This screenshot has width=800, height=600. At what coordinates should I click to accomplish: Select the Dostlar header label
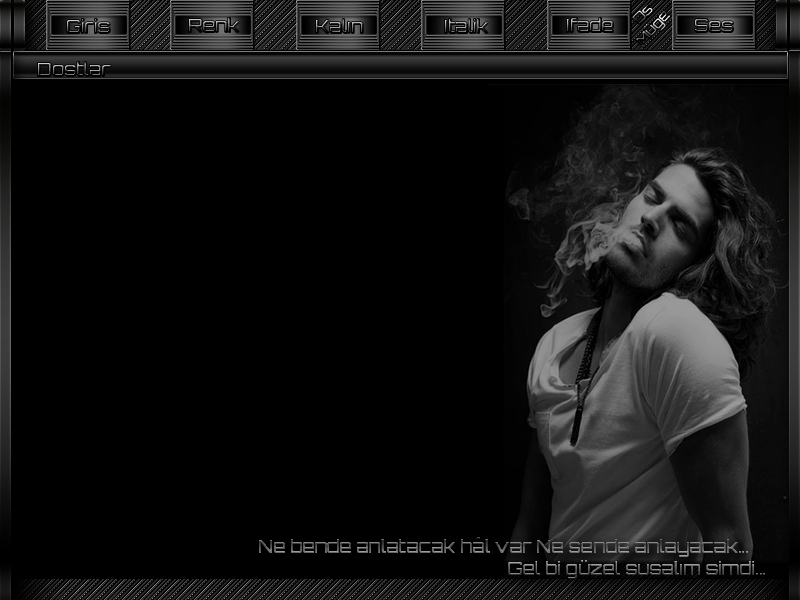[x=73, y=69]
